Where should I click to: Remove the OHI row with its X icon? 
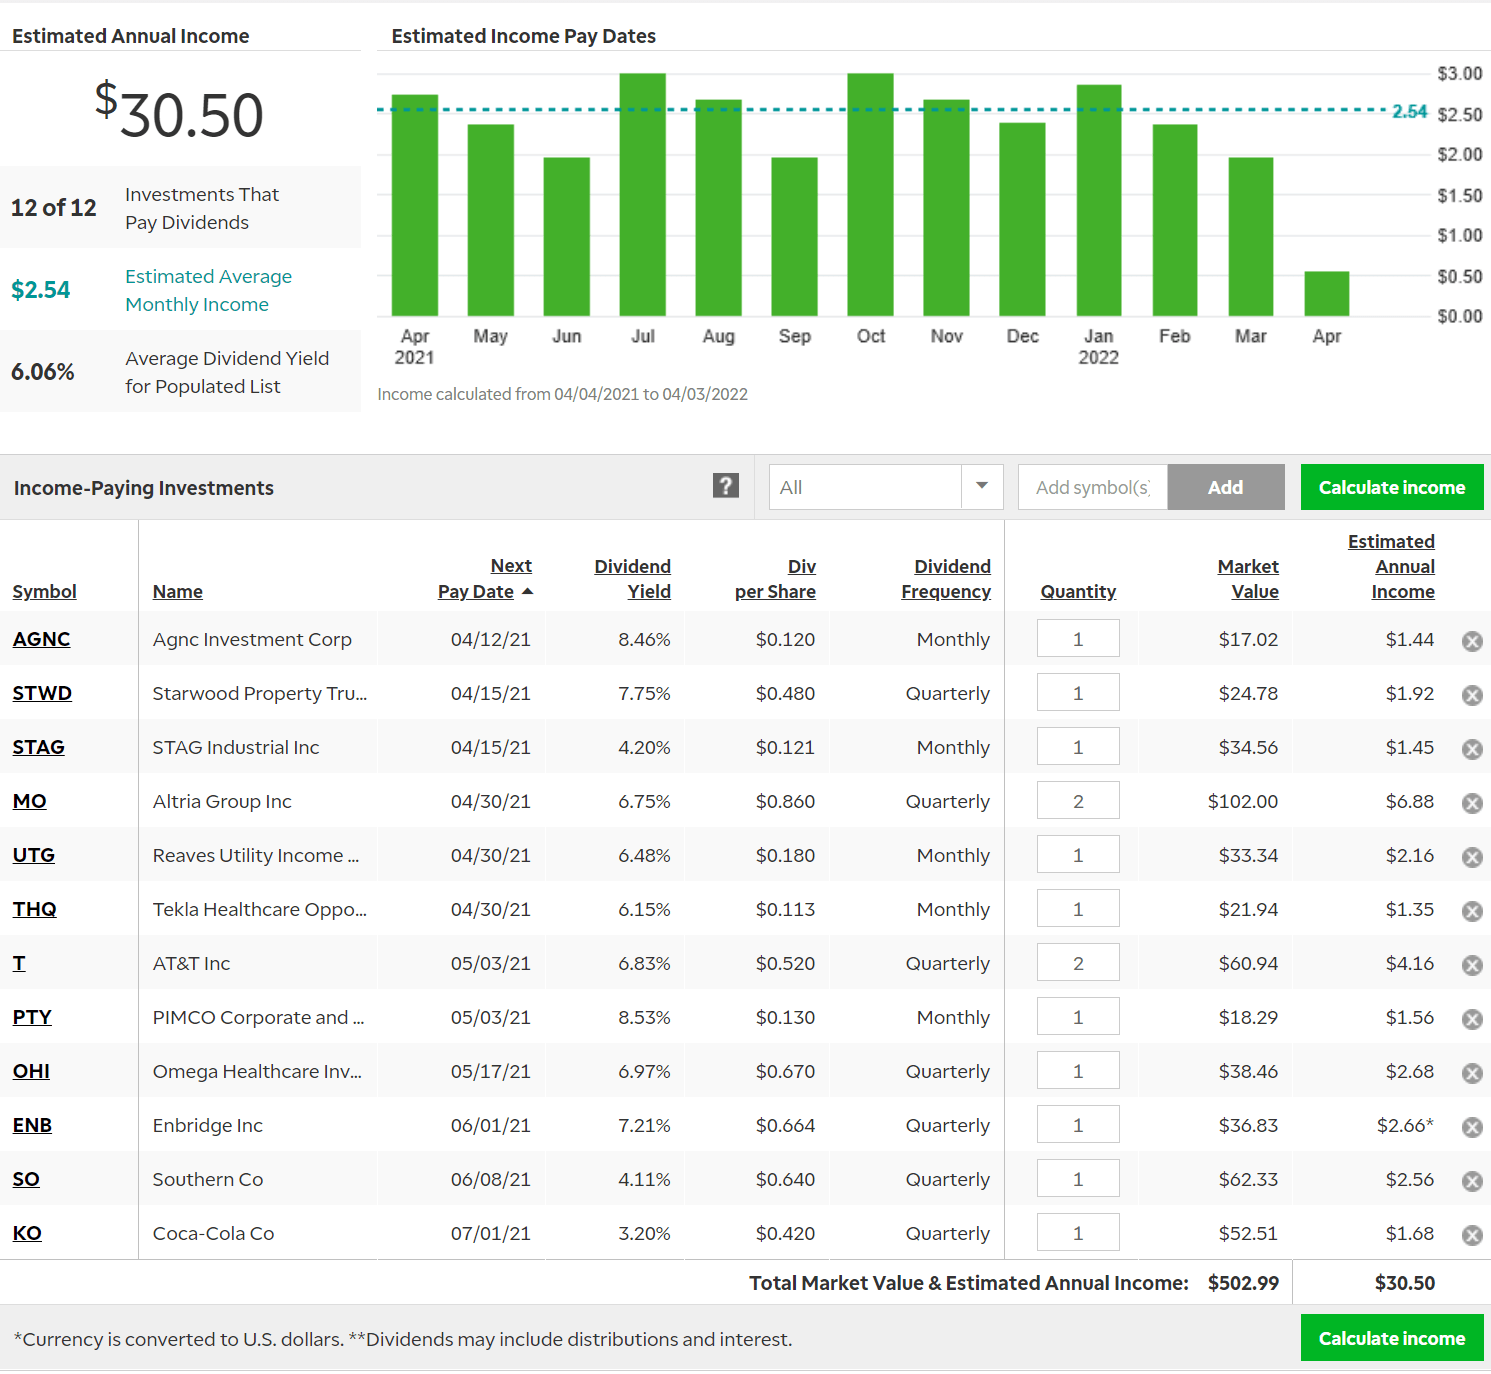pyautogui.click(x=1472, y=1073)
